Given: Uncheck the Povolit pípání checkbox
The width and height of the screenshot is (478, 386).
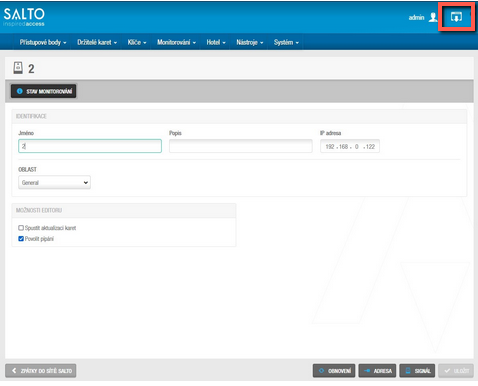Looking at the screenshot, I should 21,238.
